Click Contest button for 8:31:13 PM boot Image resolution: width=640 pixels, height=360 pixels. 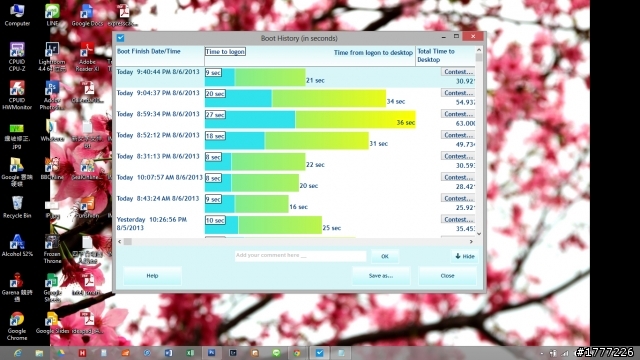(458, 156)
